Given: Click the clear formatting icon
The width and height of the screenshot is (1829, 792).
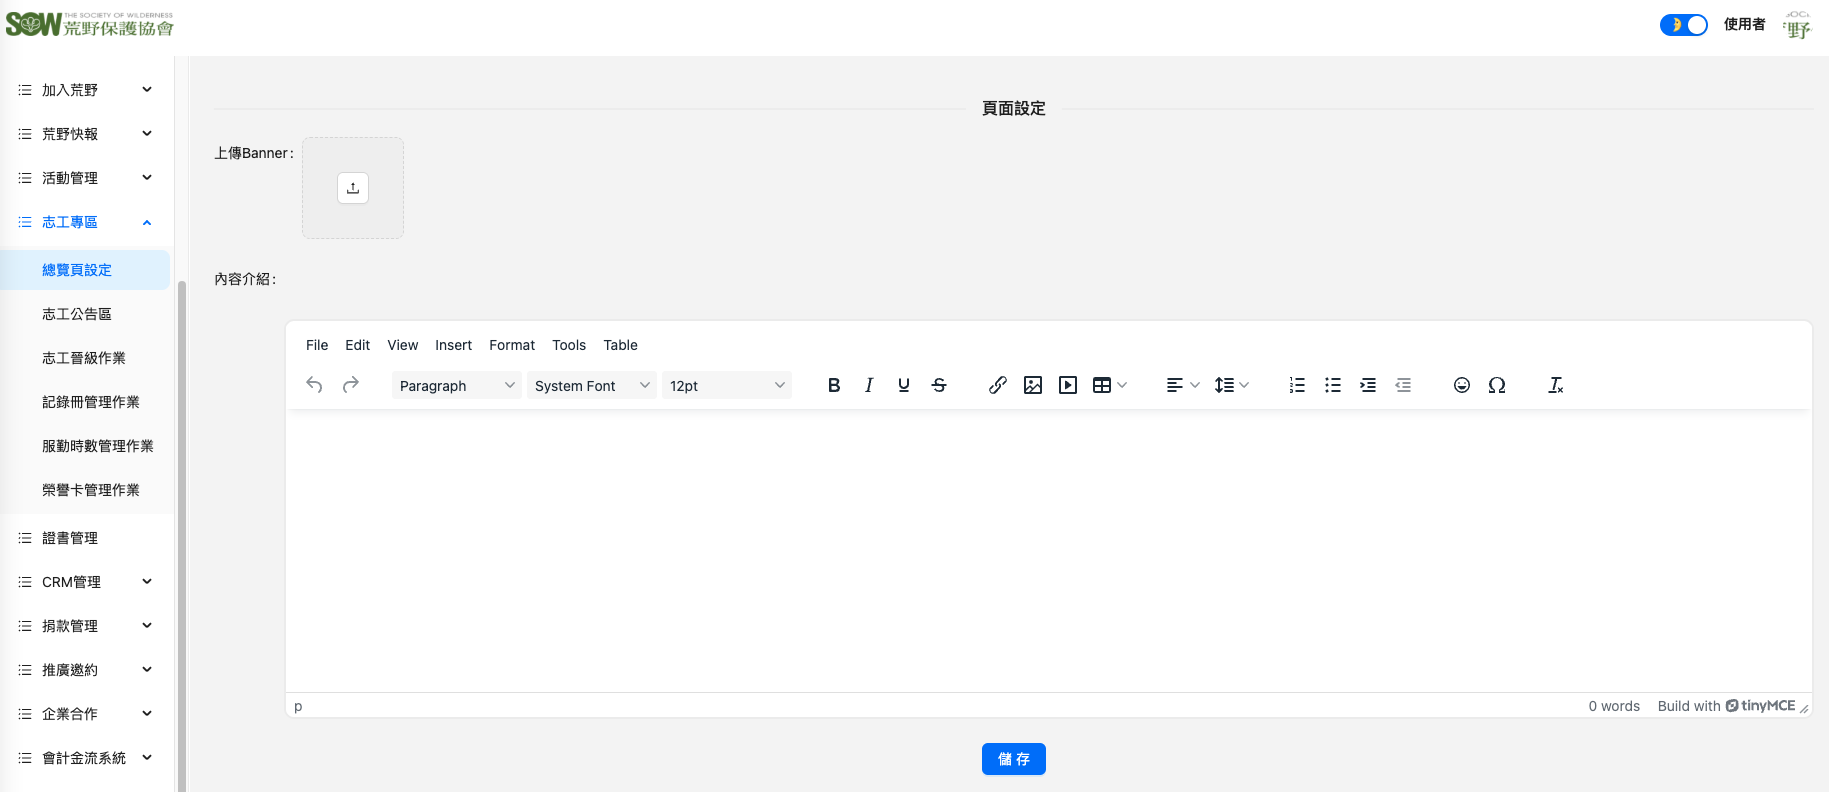Looking at the screenshot, I should pyautogui.click(x=1555, y=385).
